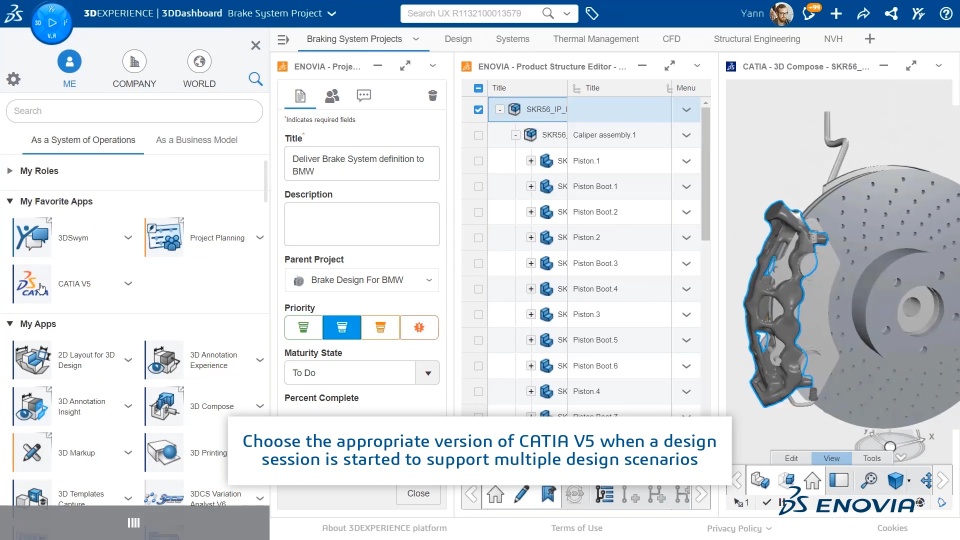Expand the Piston.1 tree node

click(x=531, y=161)
